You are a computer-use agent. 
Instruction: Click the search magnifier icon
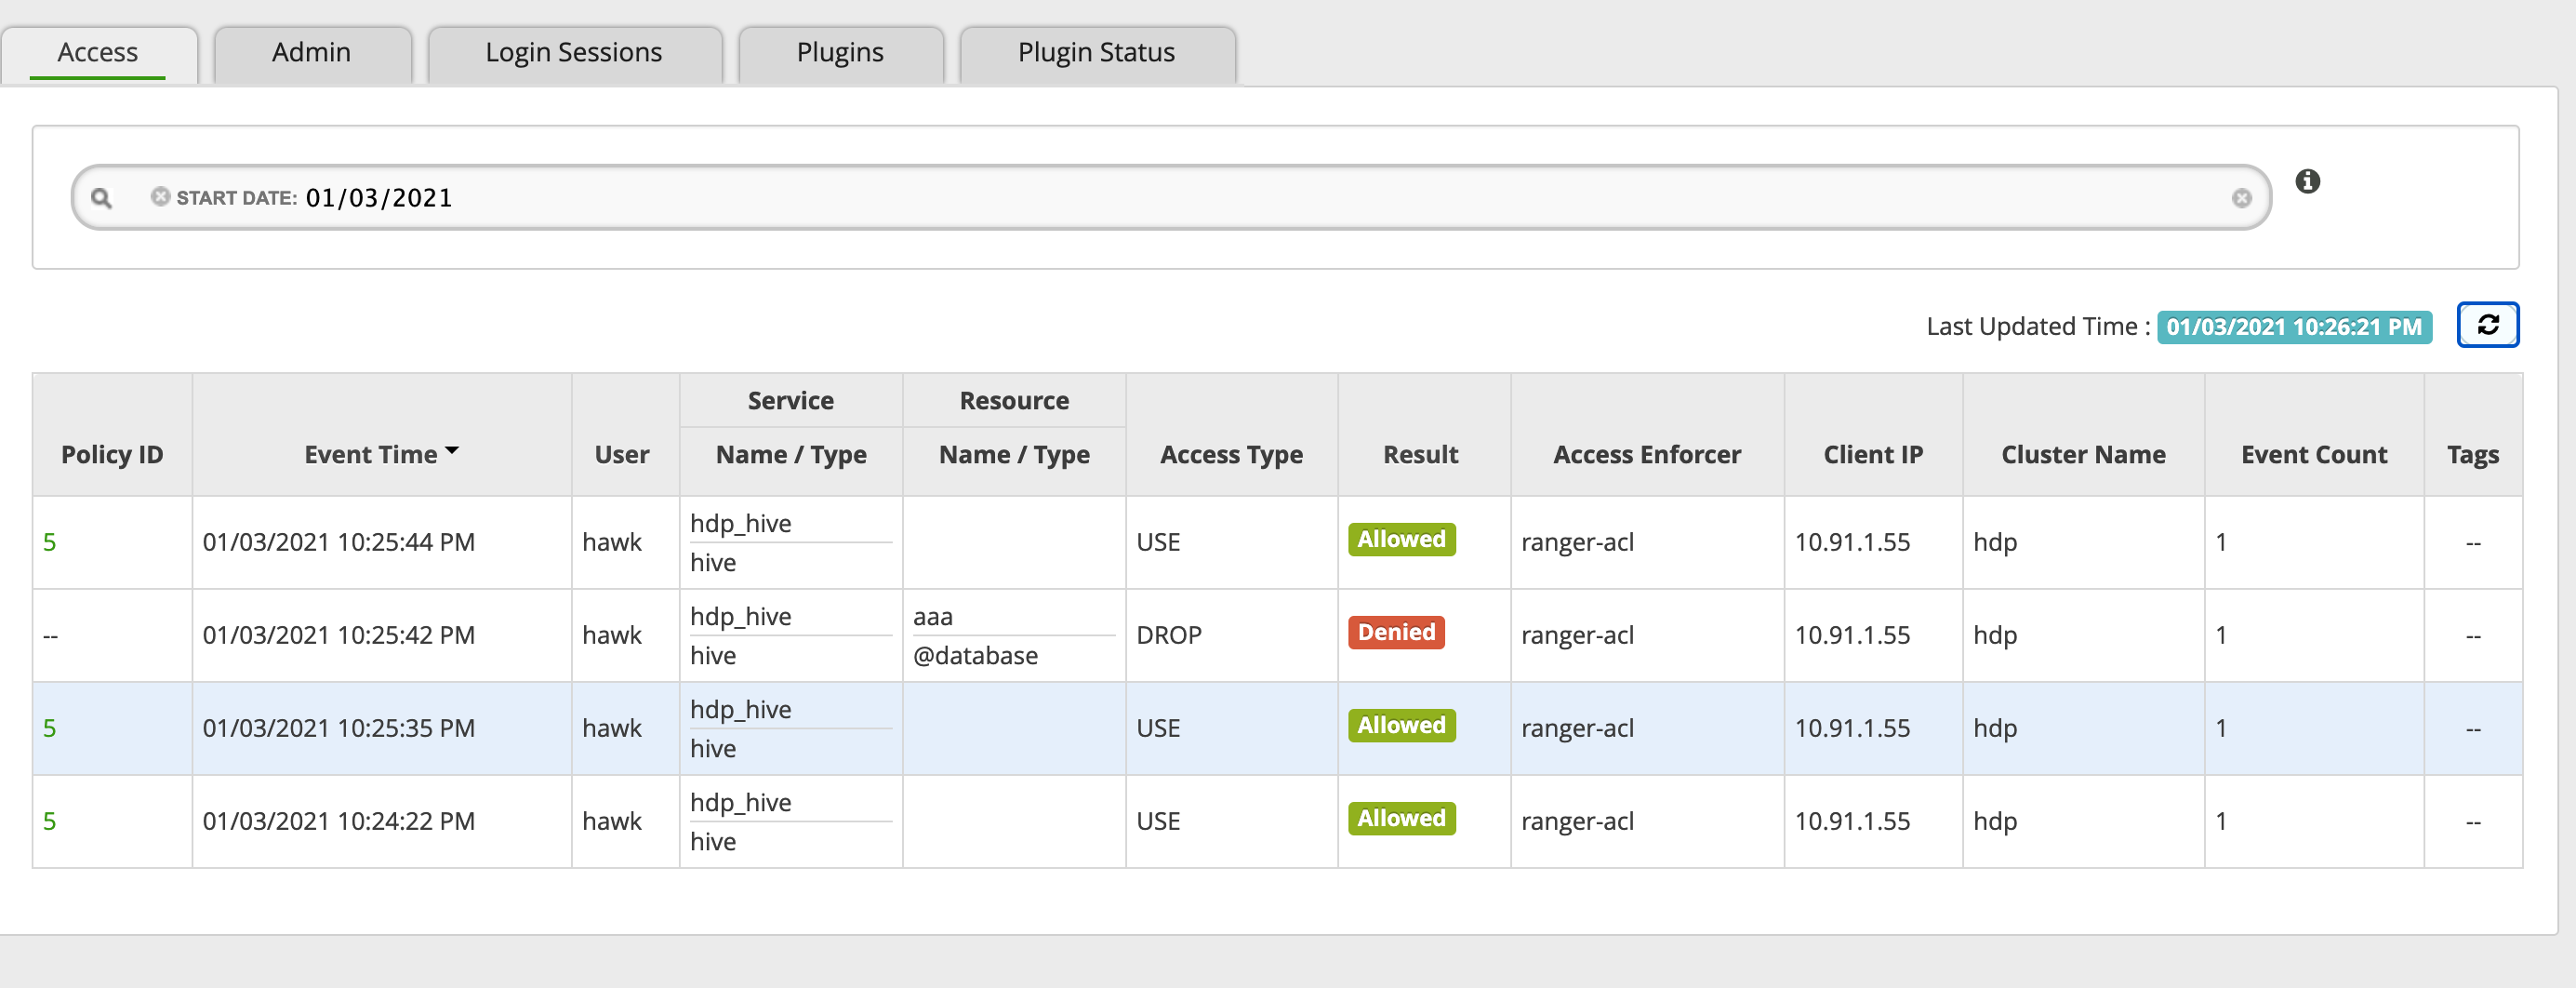pos(101,198)
